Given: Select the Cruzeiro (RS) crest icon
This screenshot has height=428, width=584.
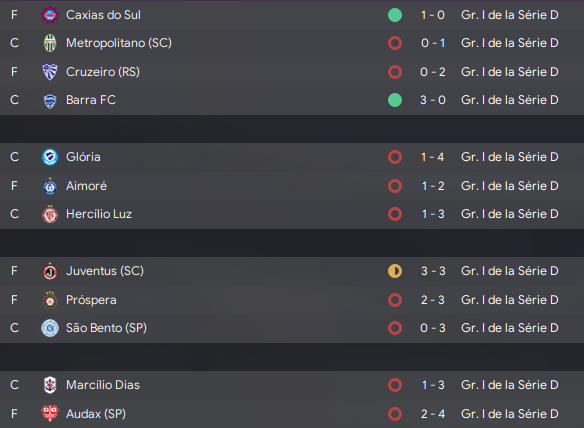Looking at the screenshot, I should (50, 72).
